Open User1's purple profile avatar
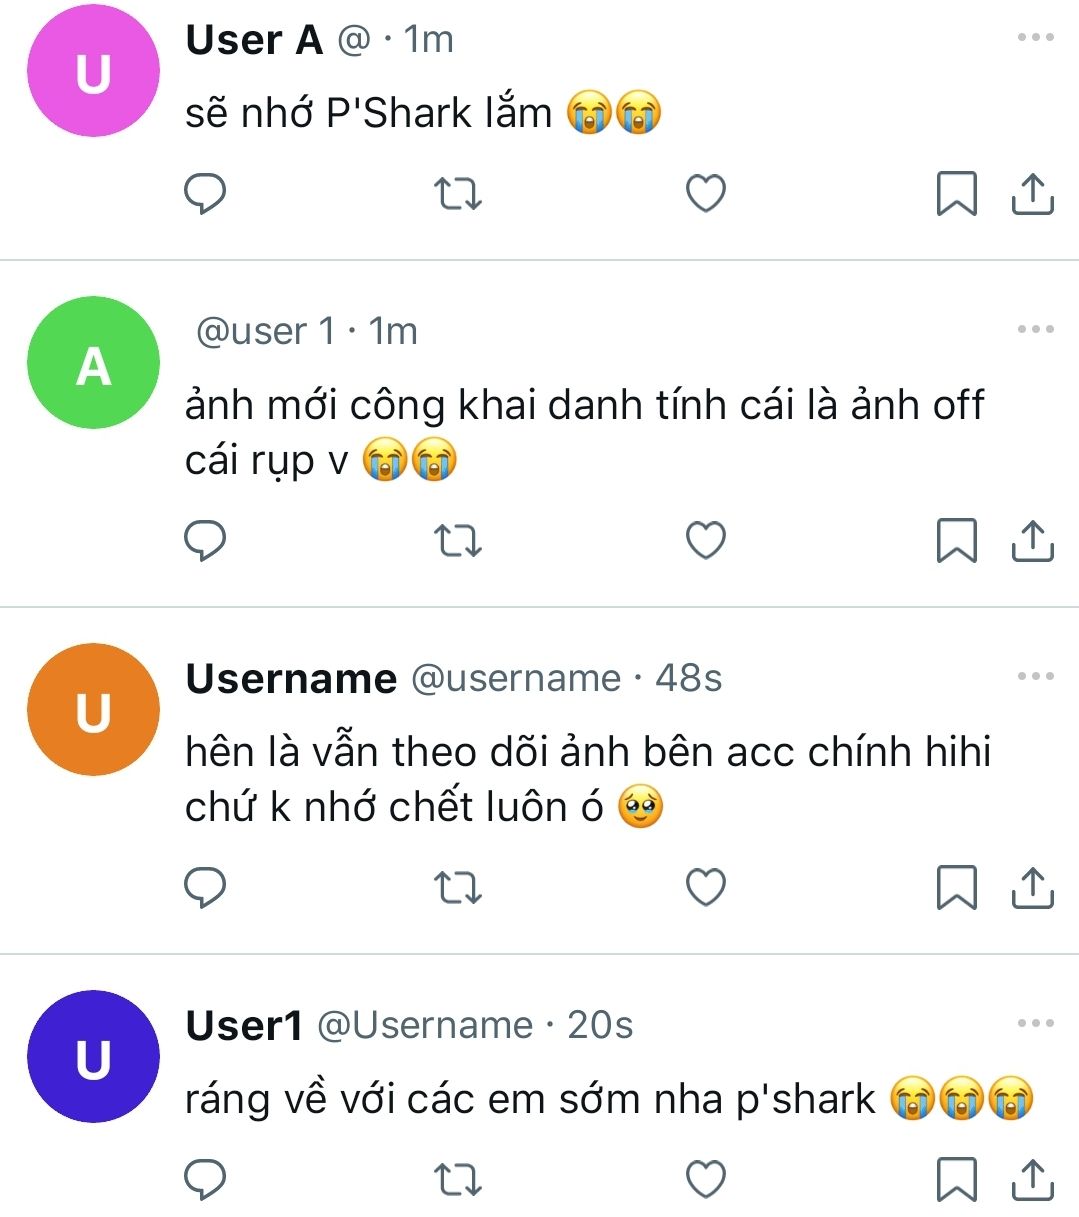This screenshot has width=1079, height=1217. point(93,1057)
